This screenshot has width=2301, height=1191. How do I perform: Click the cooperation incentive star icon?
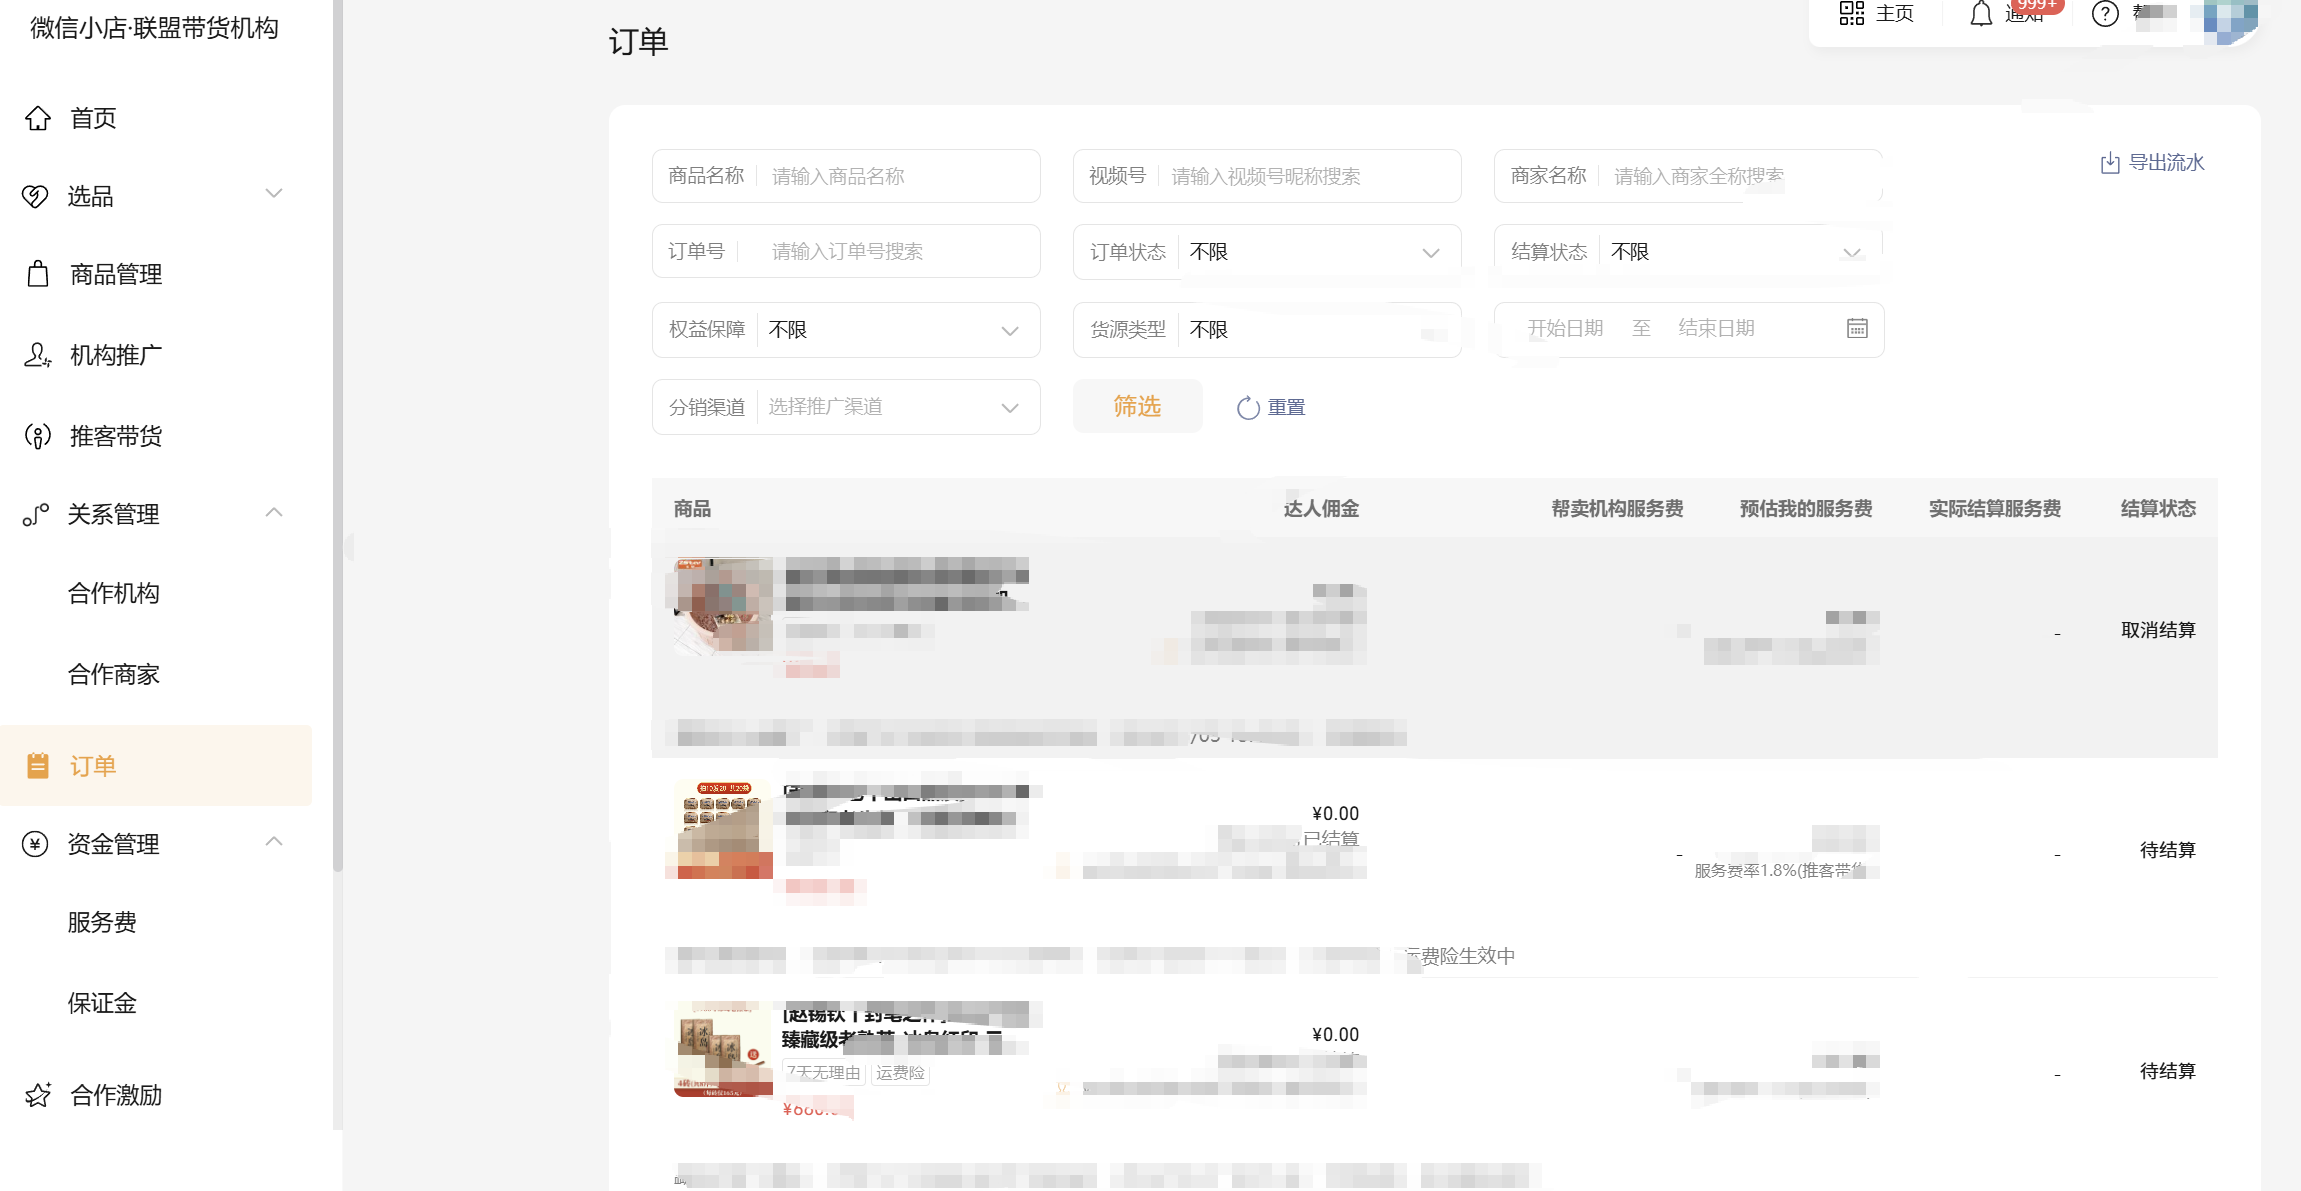click(38, 1095)
